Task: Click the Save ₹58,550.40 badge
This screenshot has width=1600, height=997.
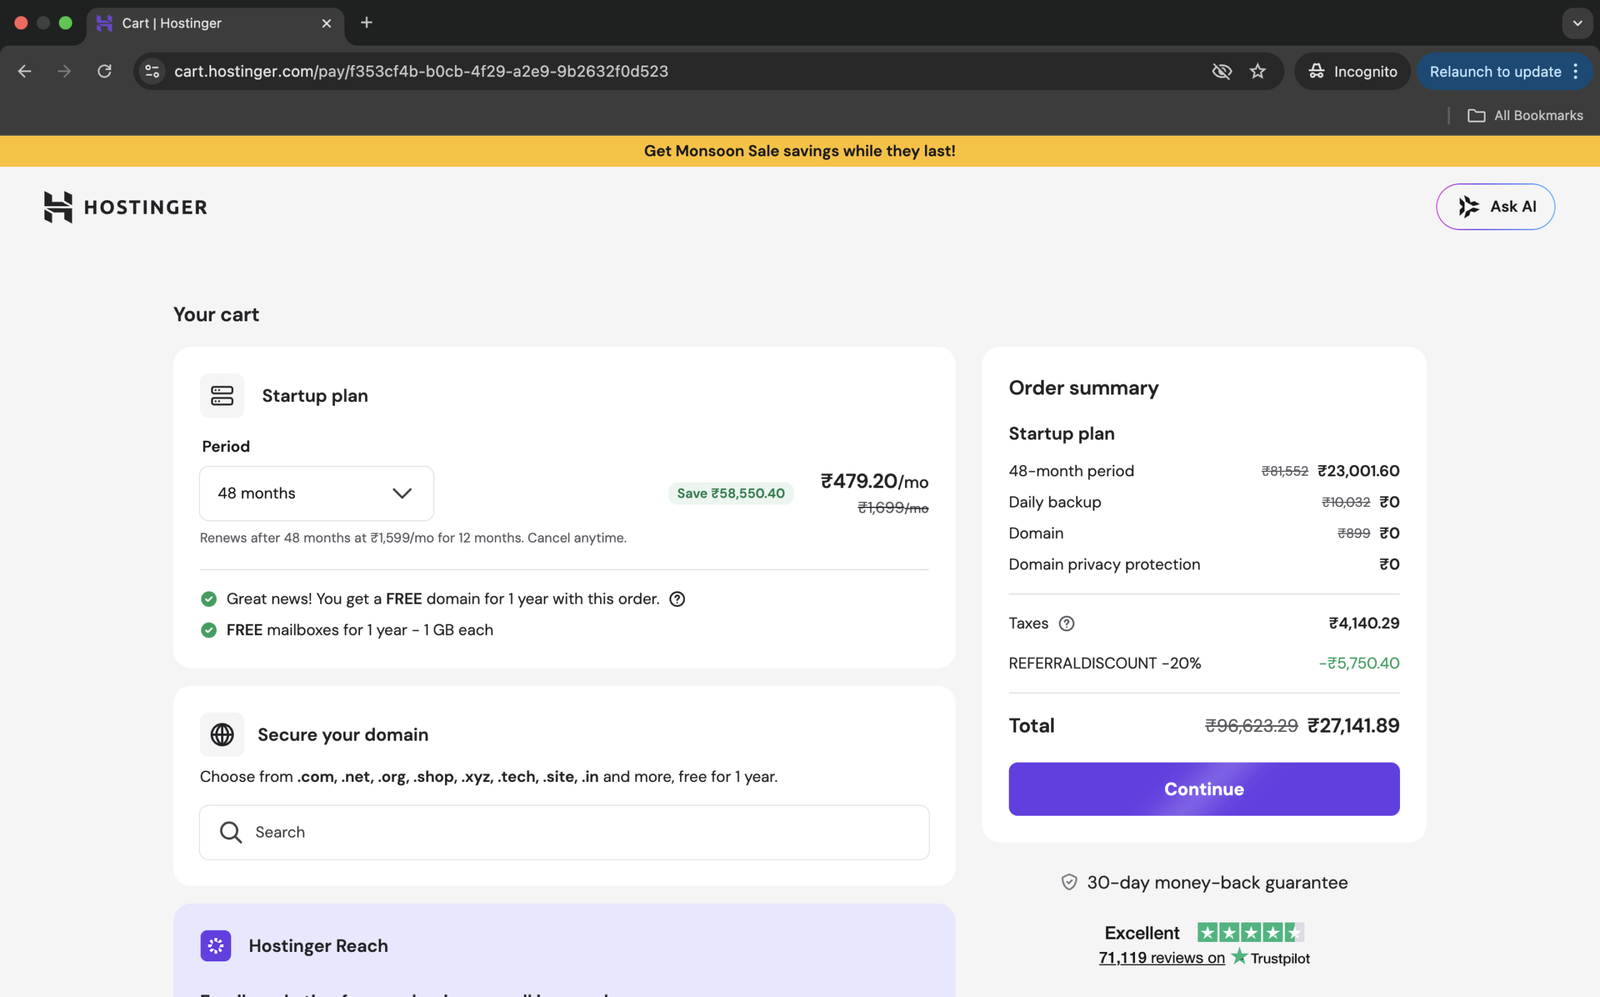Action: 731,493
